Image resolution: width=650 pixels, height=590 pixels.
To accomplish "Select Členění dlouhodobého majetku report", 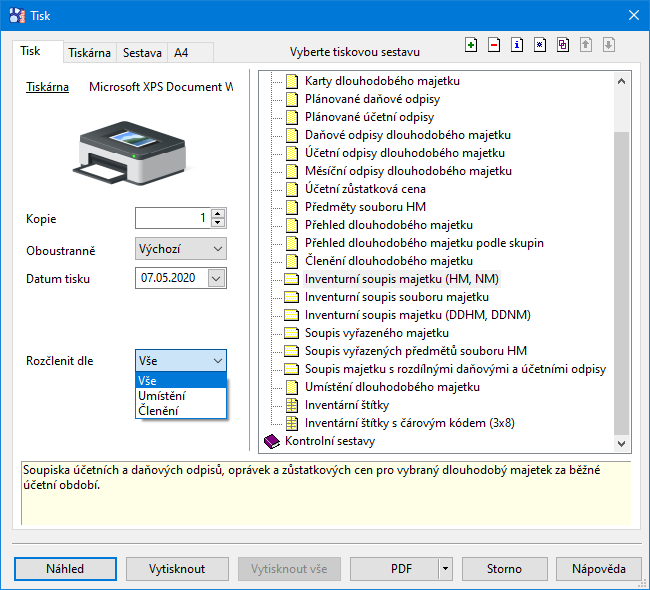I will pos(389,261).
